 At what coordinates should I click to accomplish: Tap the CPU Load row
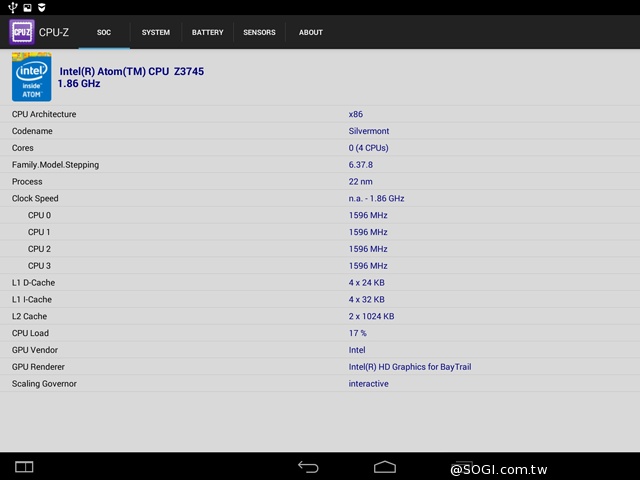pyautogui.click(x=320, y=333)
